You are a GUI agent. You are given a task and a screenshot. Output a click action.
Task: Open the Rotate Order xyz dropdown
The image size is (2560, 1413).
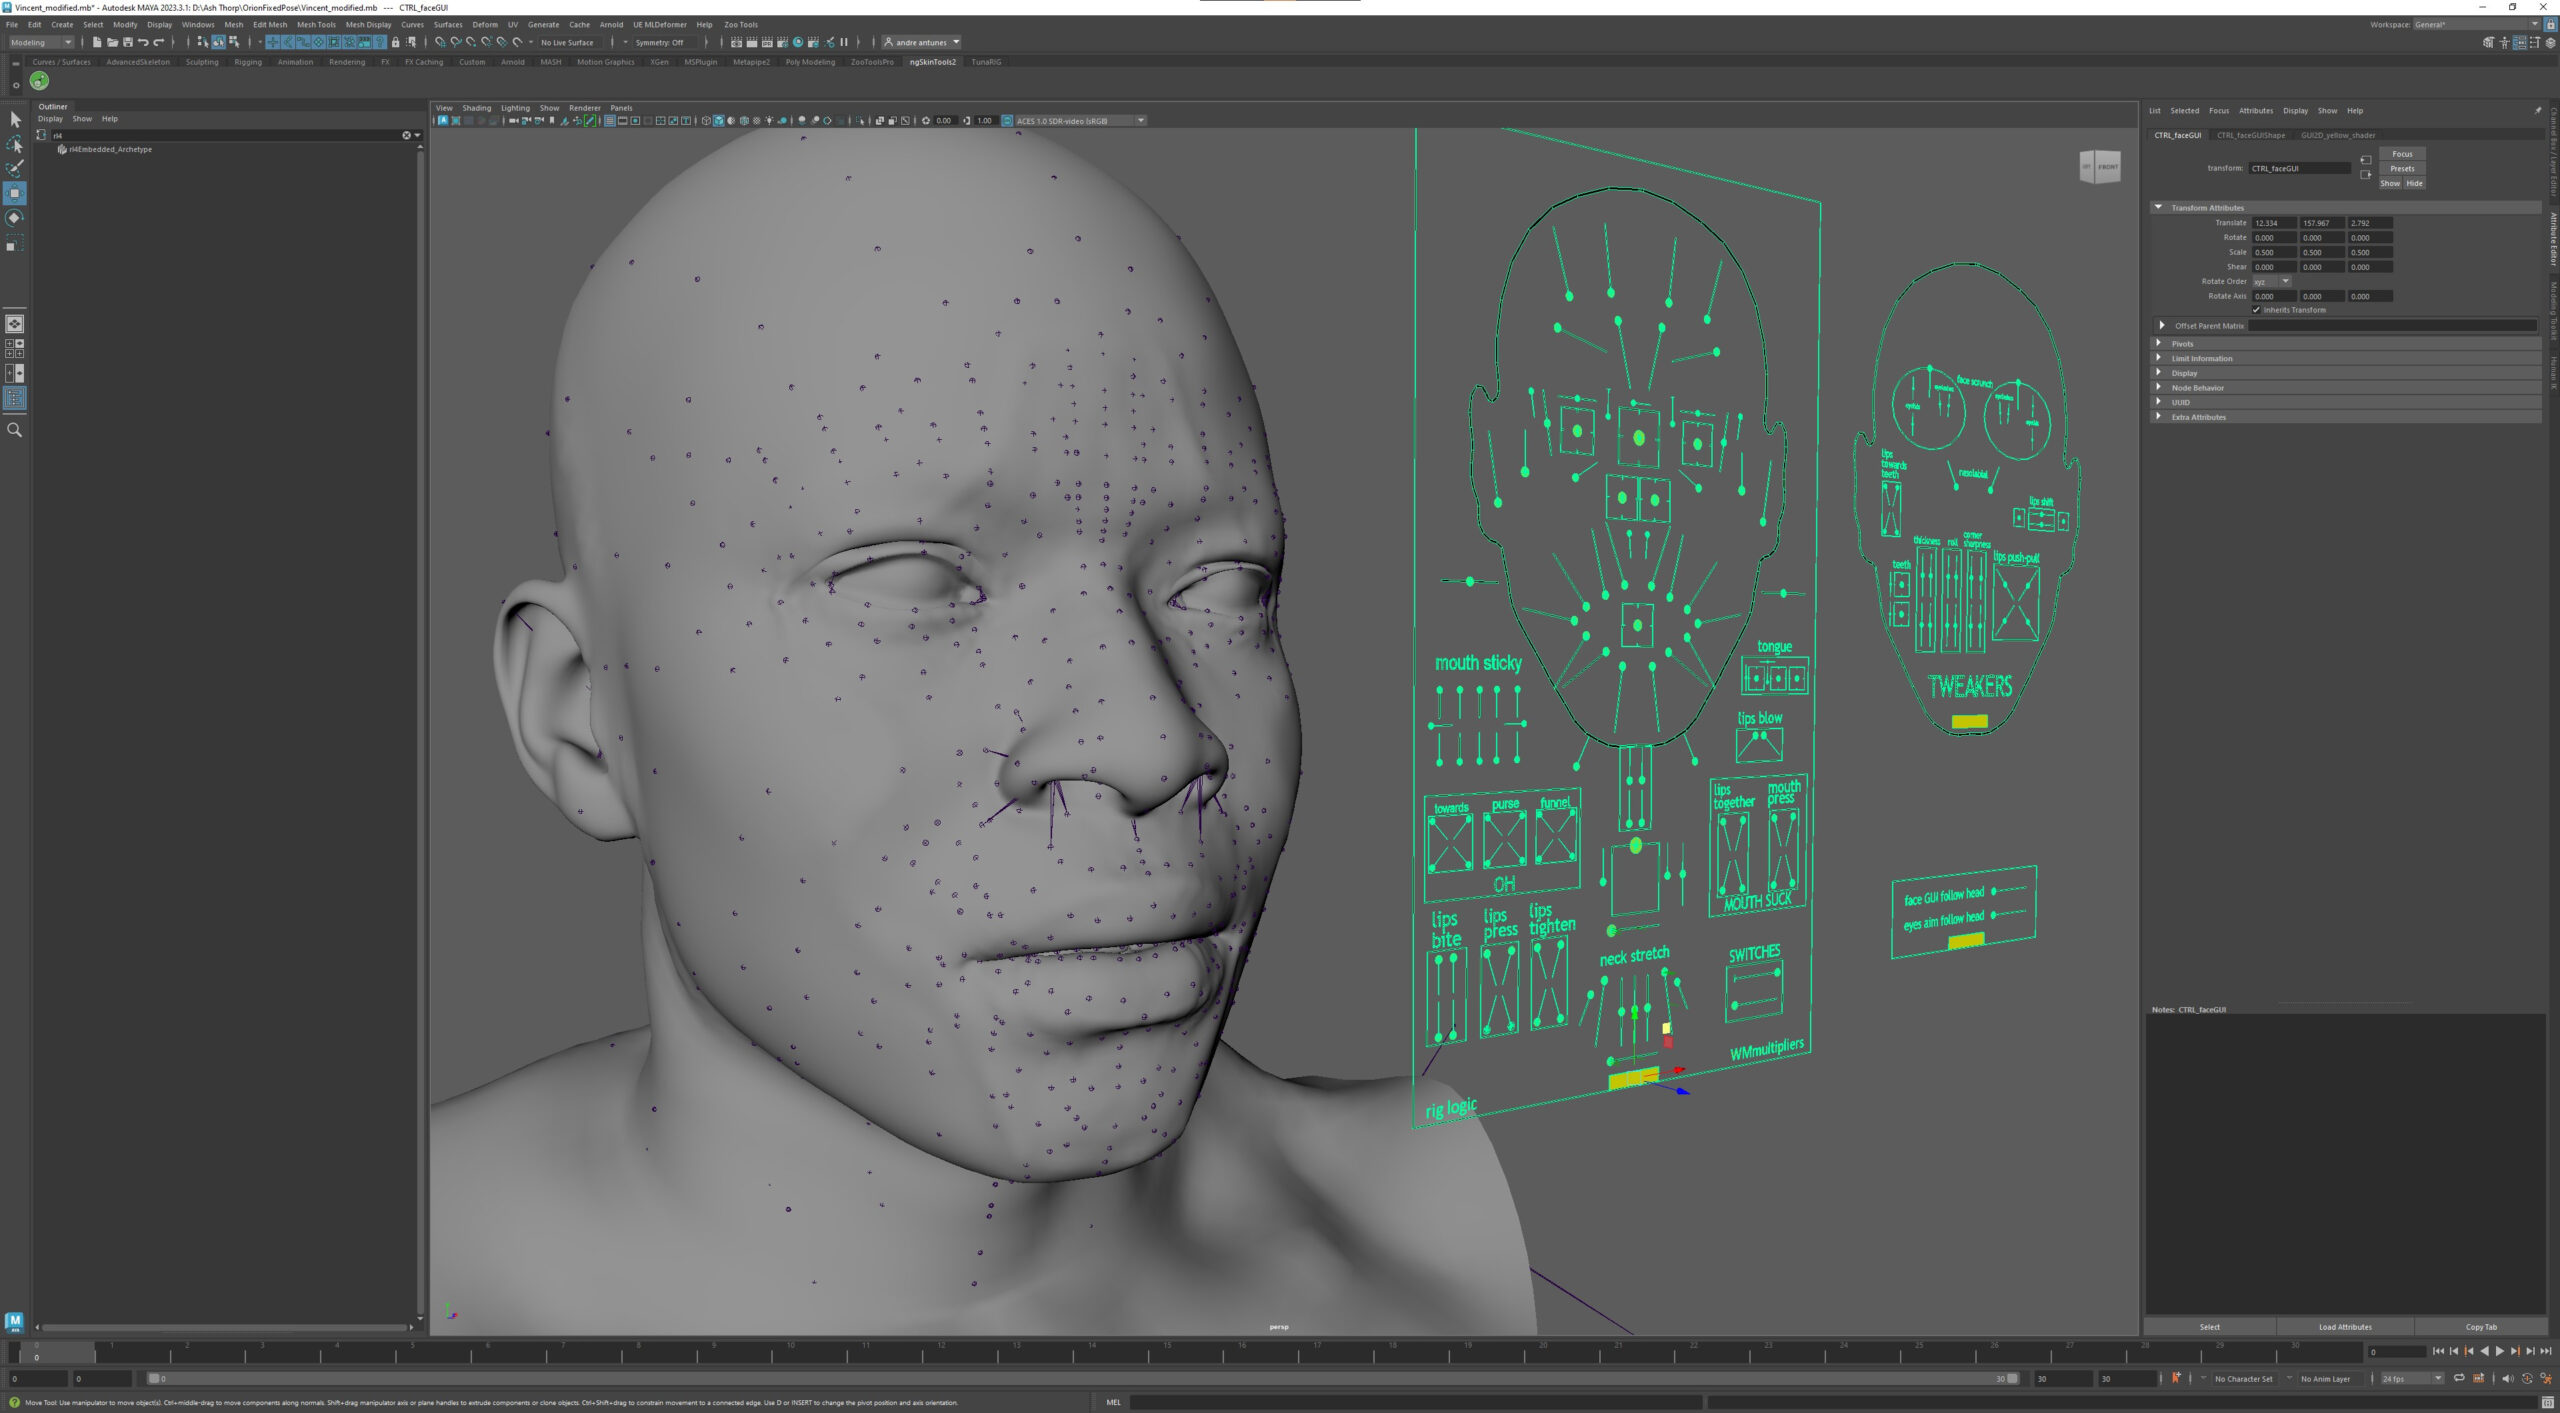point(2271,282)
